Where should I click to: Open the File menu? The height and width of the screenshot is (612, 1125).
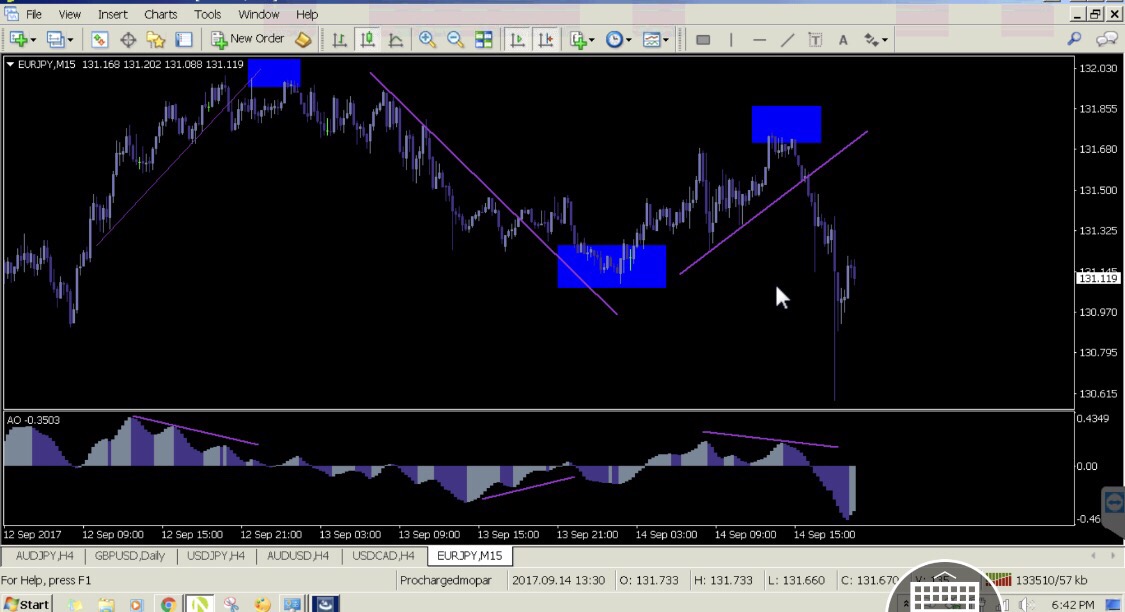pos(34,14)
